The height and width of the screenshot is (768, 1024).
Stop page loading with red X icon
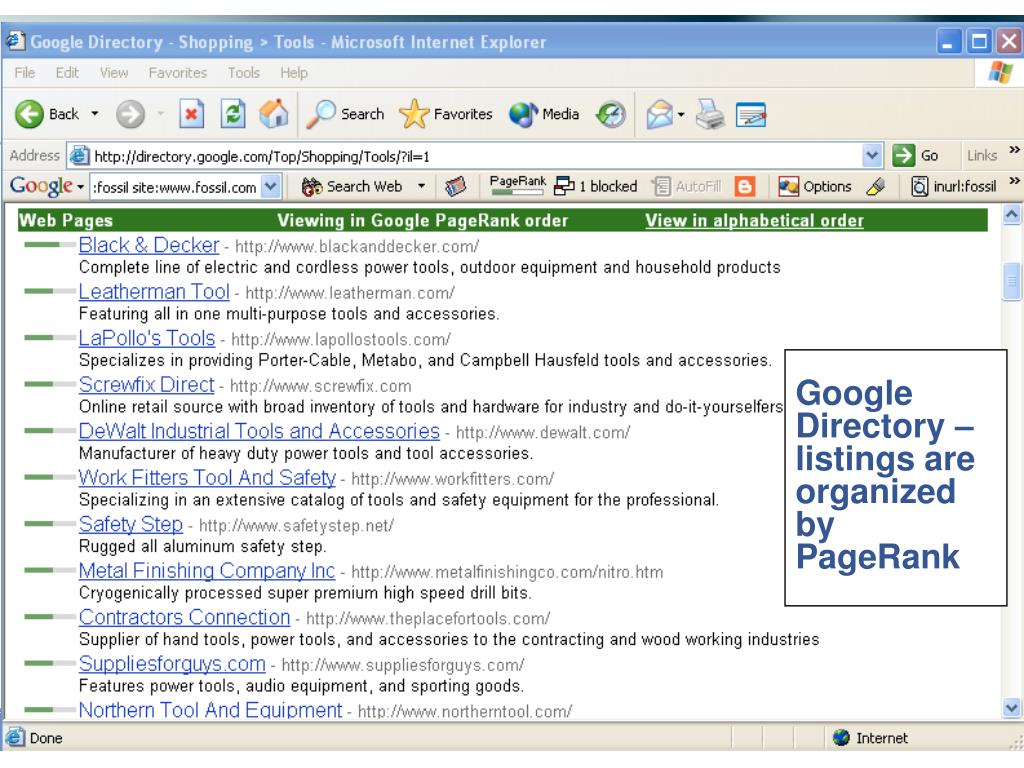[191, 114]
